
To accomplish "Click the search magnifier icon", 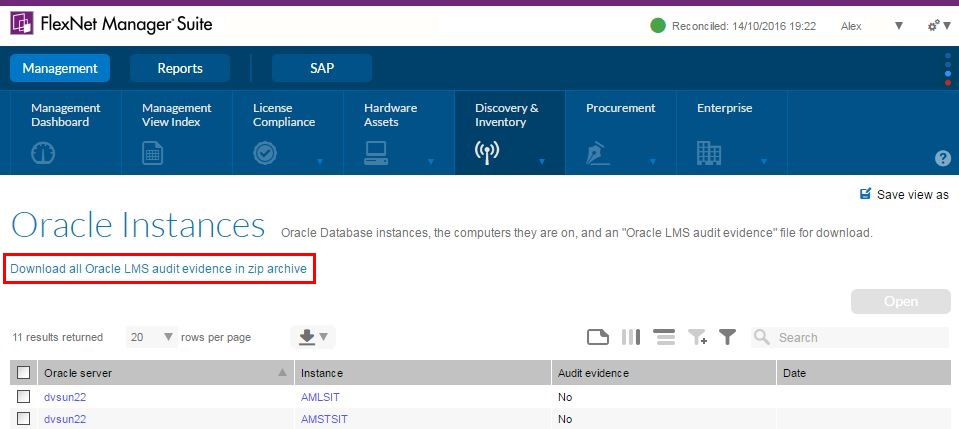I will [761, 337].
